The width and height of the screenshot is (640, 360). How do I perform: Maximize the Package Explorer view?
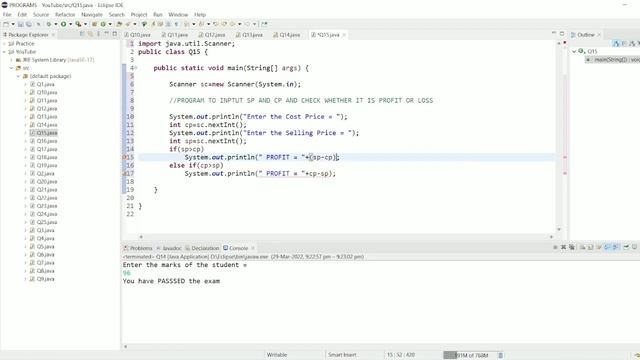115,34
